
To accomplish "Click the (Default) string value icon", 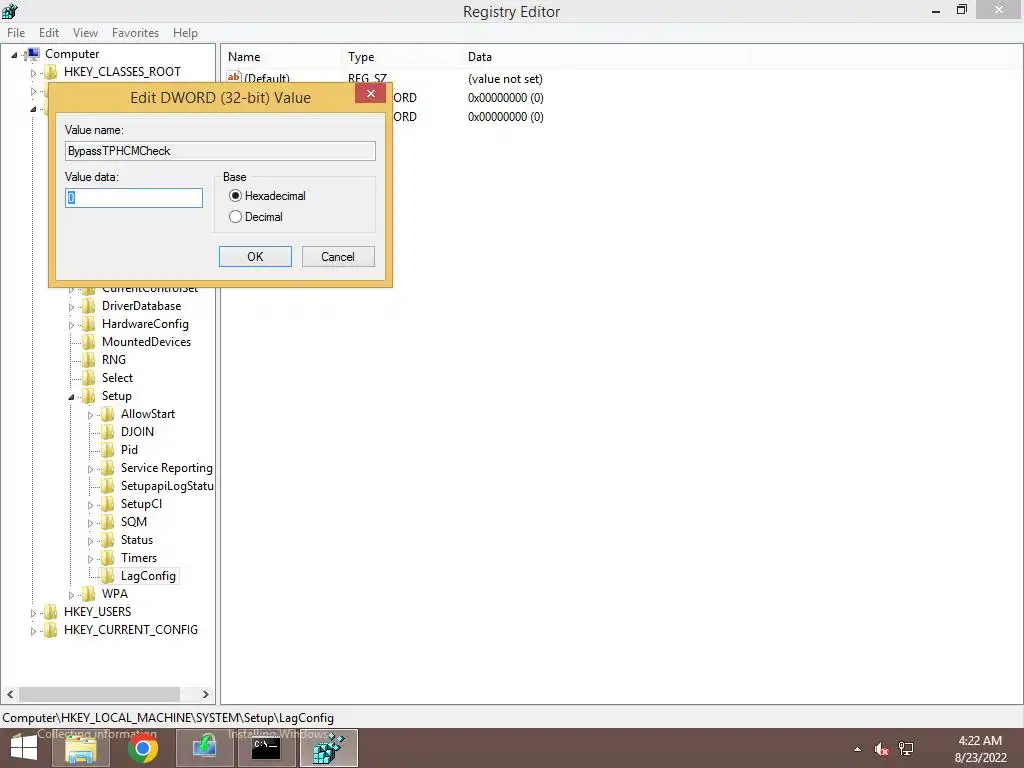I will coord(234,77).
